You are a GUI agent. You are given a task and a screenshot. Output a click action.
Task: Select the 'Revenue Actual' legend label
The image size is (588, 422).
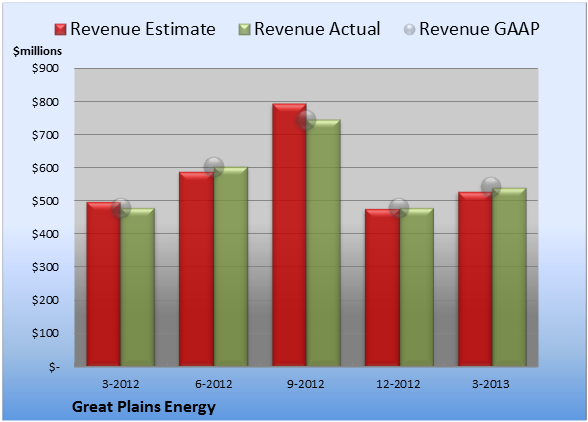(x=317, y=29)
